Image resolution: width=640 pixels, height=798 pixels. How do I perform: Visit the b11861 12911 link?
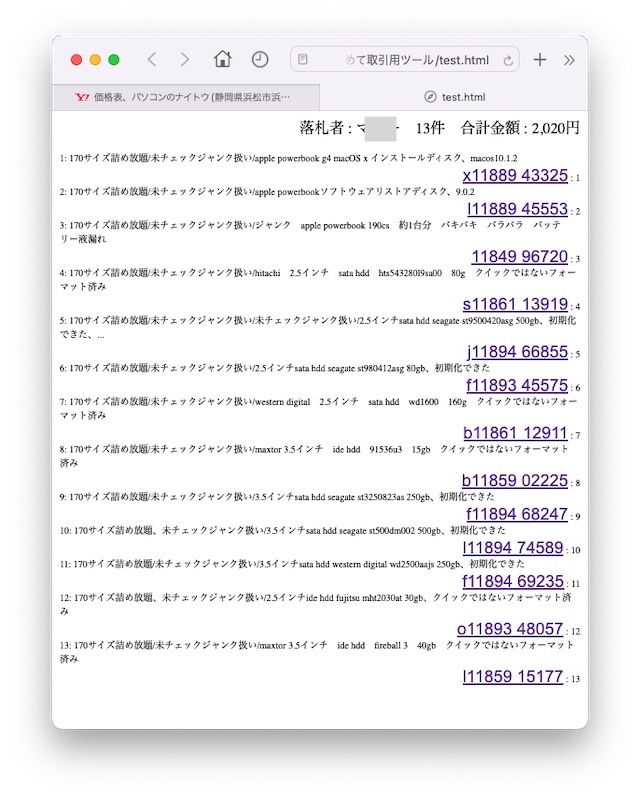[x=515, y=433]
